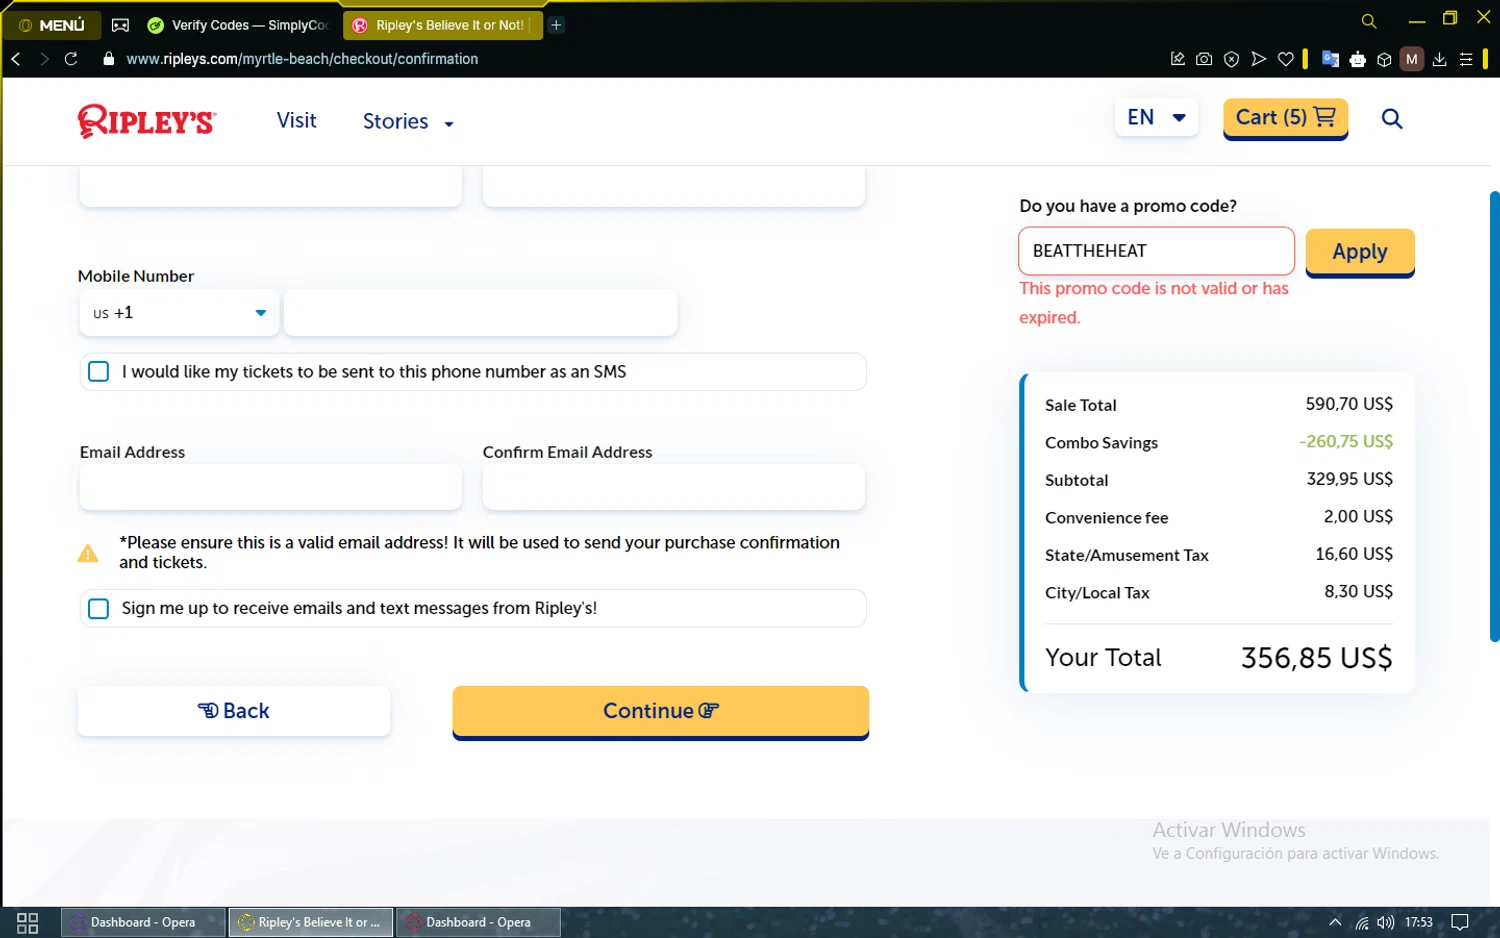Bookmark the page with the heart icon
Image resolution: width=1500 pixels, height=938 pixels.
coord(1286,59)
